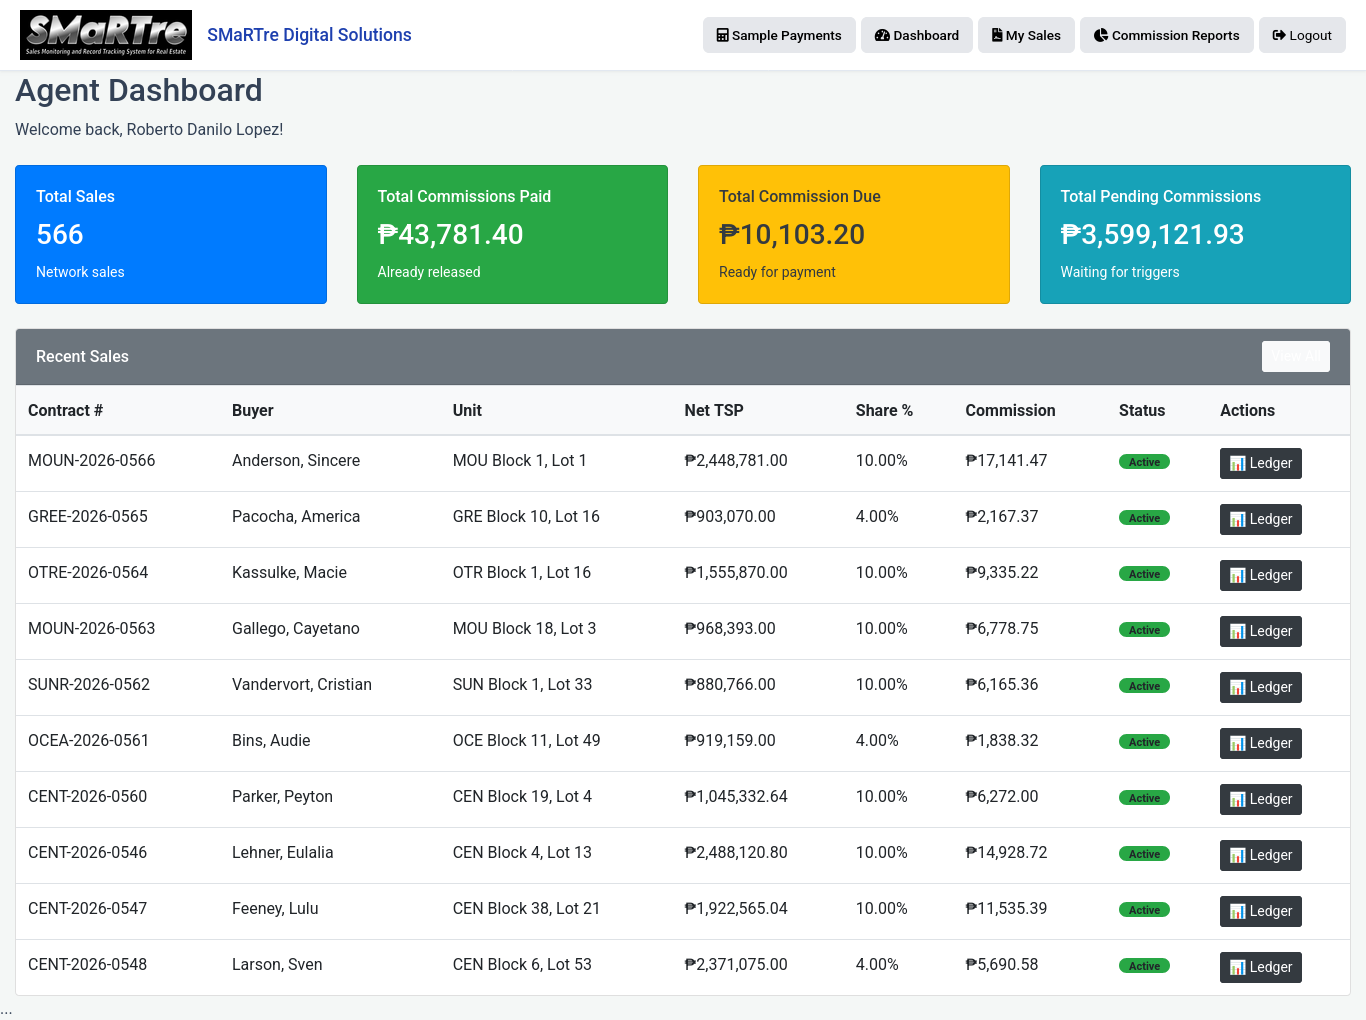Select the Total Commission Due yellow card
Viewport: 1366px width, 1020px height.
click(854, 234)
